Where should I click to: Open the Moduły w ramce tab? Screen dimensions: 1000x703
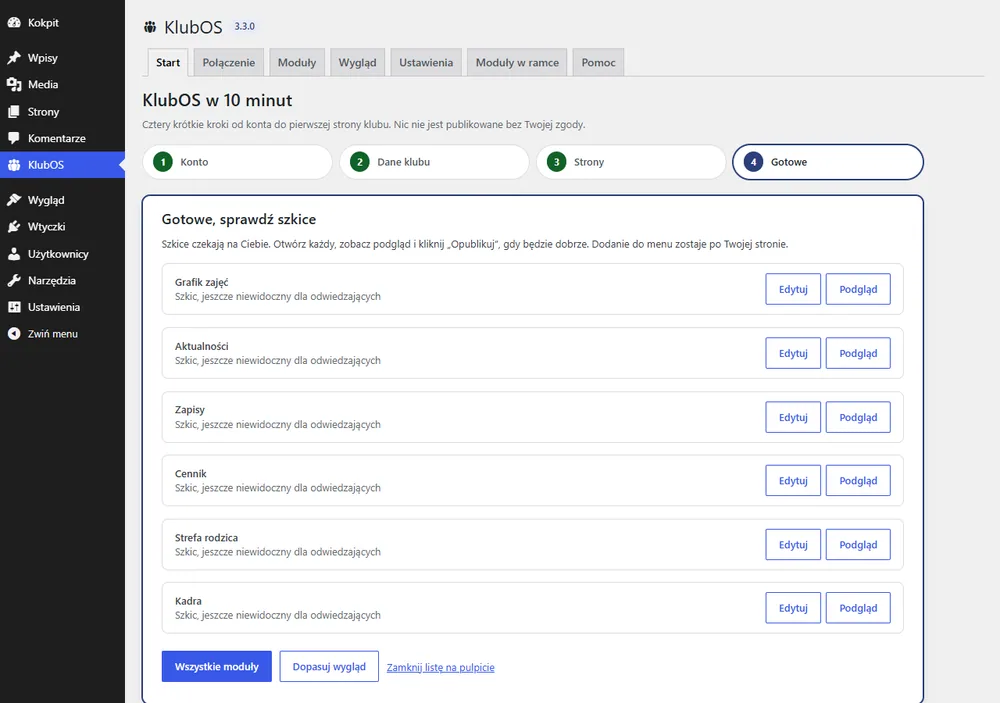point(517,63)
